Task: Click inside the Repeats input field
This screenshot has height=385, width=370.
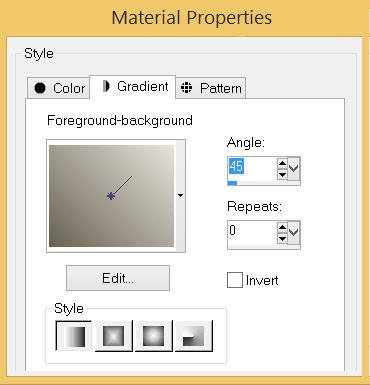Action: [252, 232]
